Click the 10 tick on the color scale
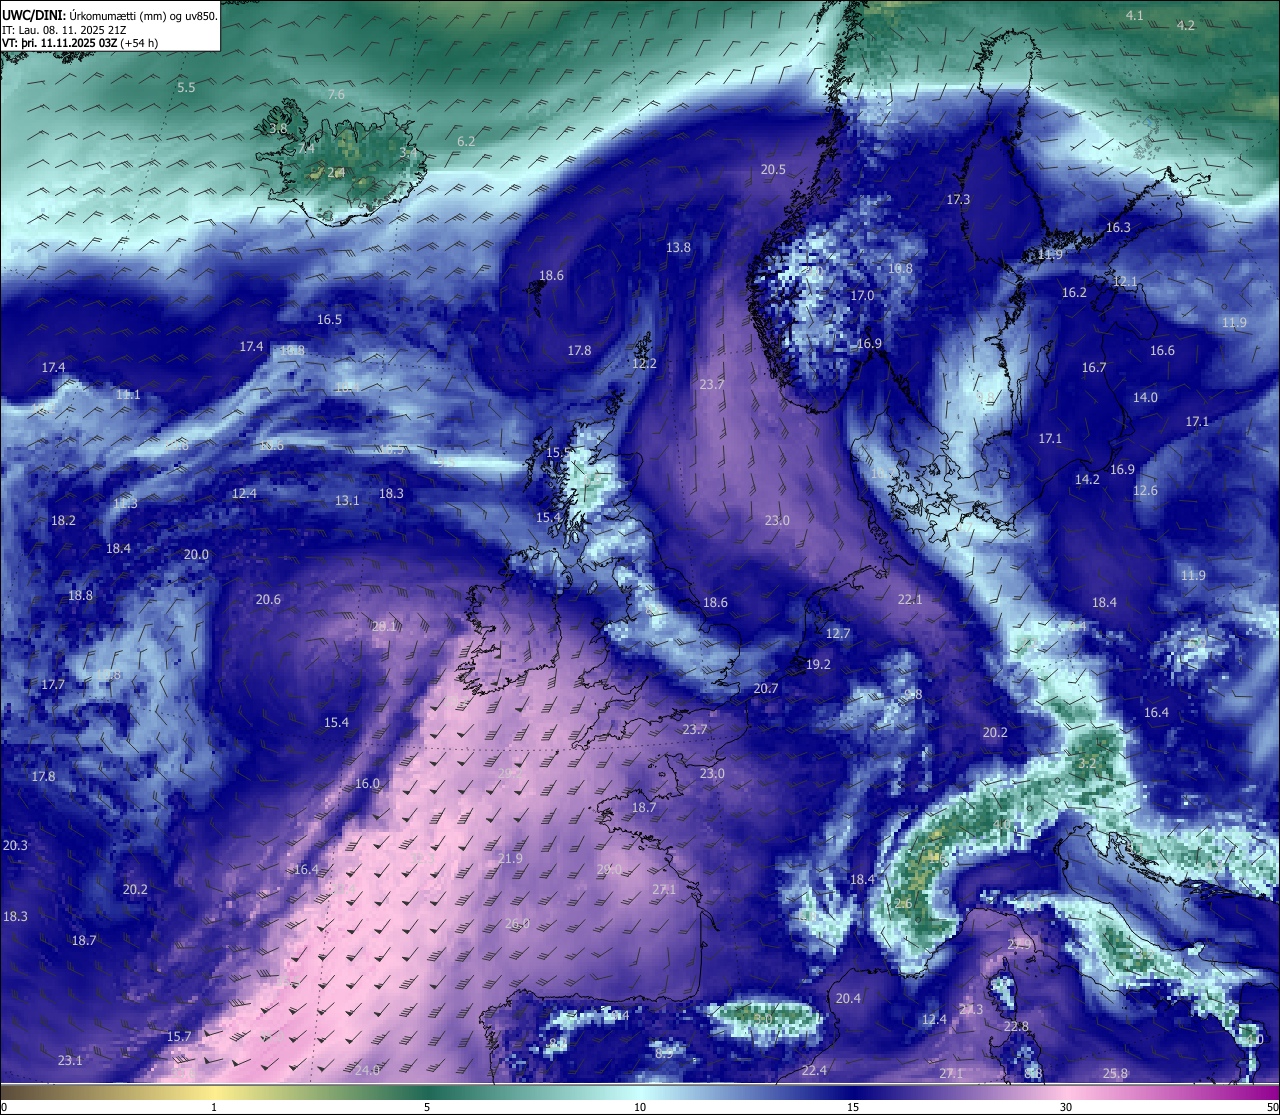Screen dimensions: 1280x1115 pos(640,1107)
